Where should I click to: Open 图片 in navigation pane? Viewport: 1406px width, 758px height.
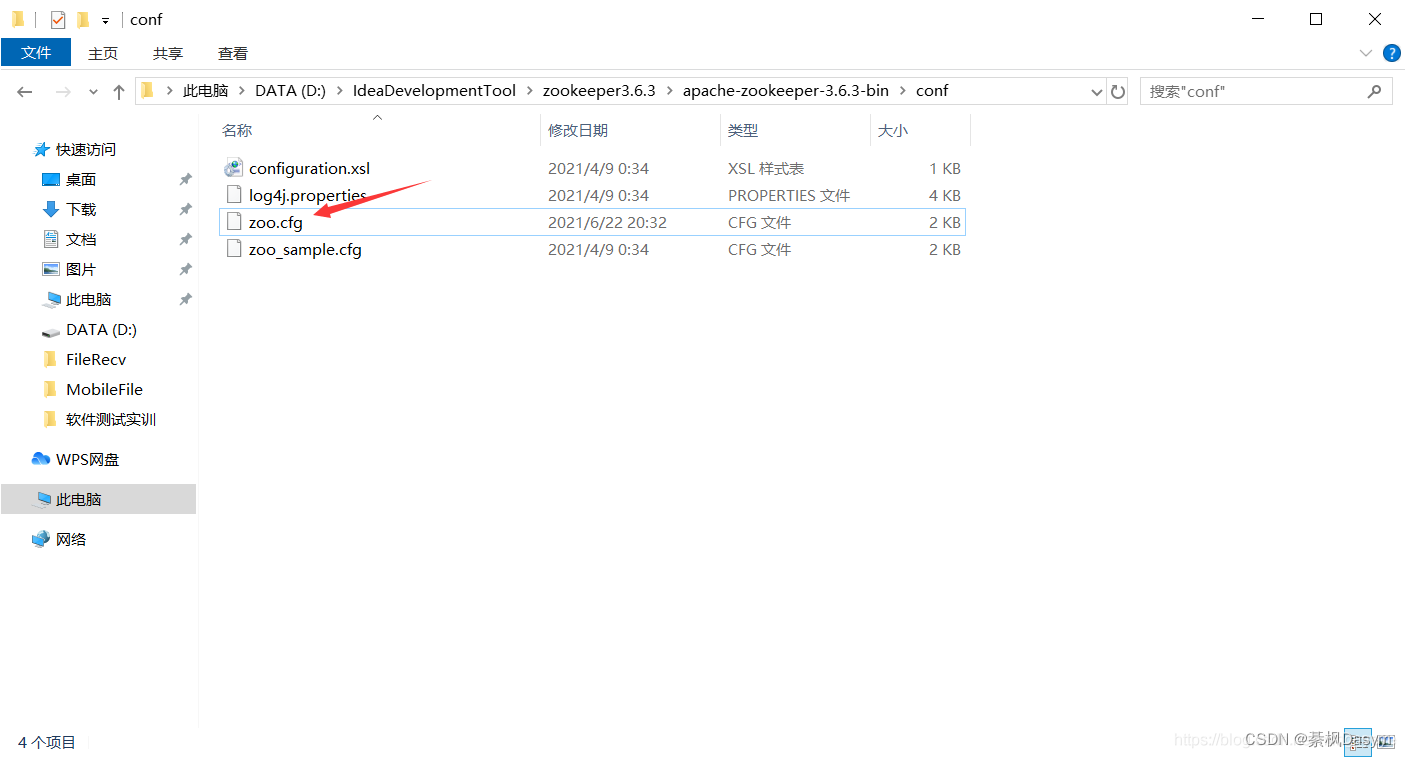(81, 269)
